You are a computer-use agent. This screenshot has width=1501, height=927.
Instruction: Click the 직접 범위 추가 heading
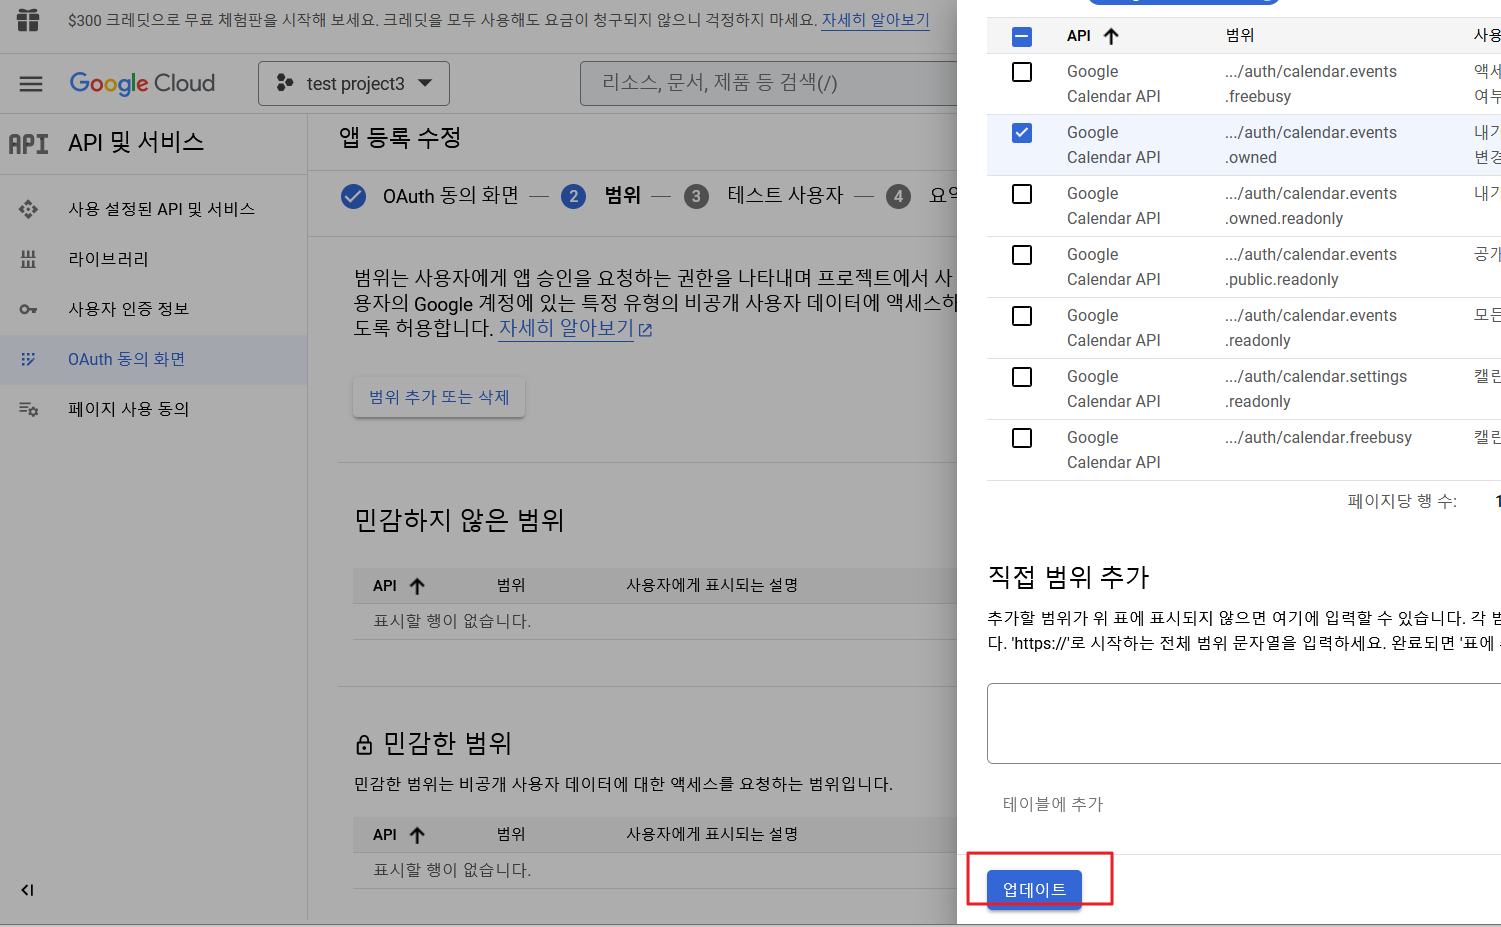[x=1068, y=577]
